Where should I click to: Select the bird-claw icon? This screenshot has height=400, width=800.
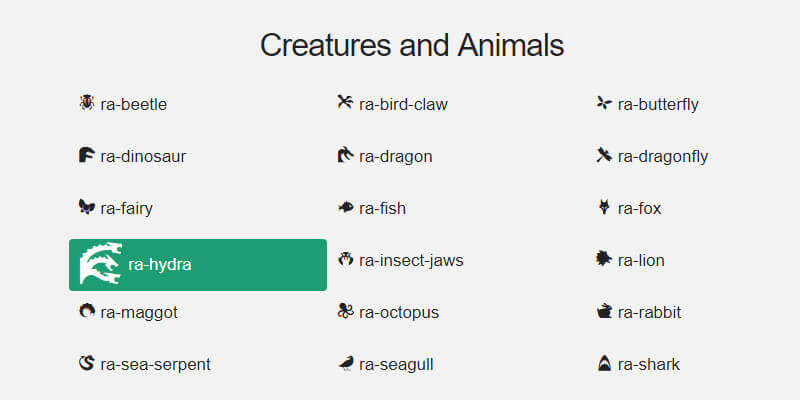point(345,103)
